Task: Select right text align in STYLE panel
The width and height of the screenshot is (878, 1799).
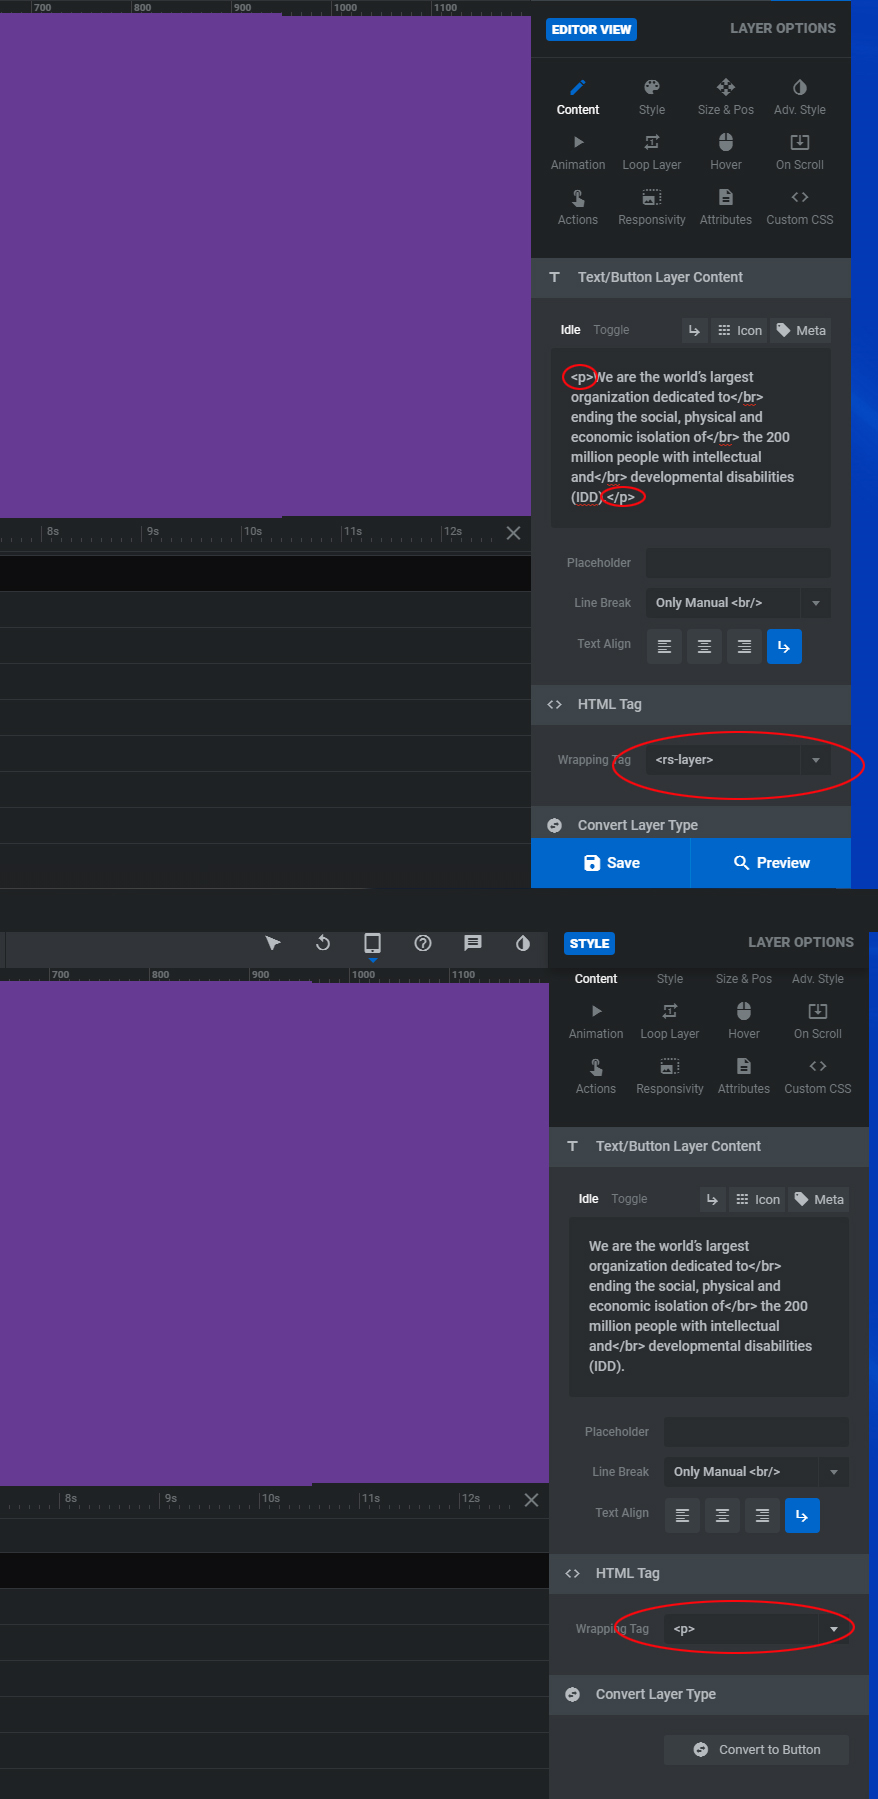Action: [762, 1516]
